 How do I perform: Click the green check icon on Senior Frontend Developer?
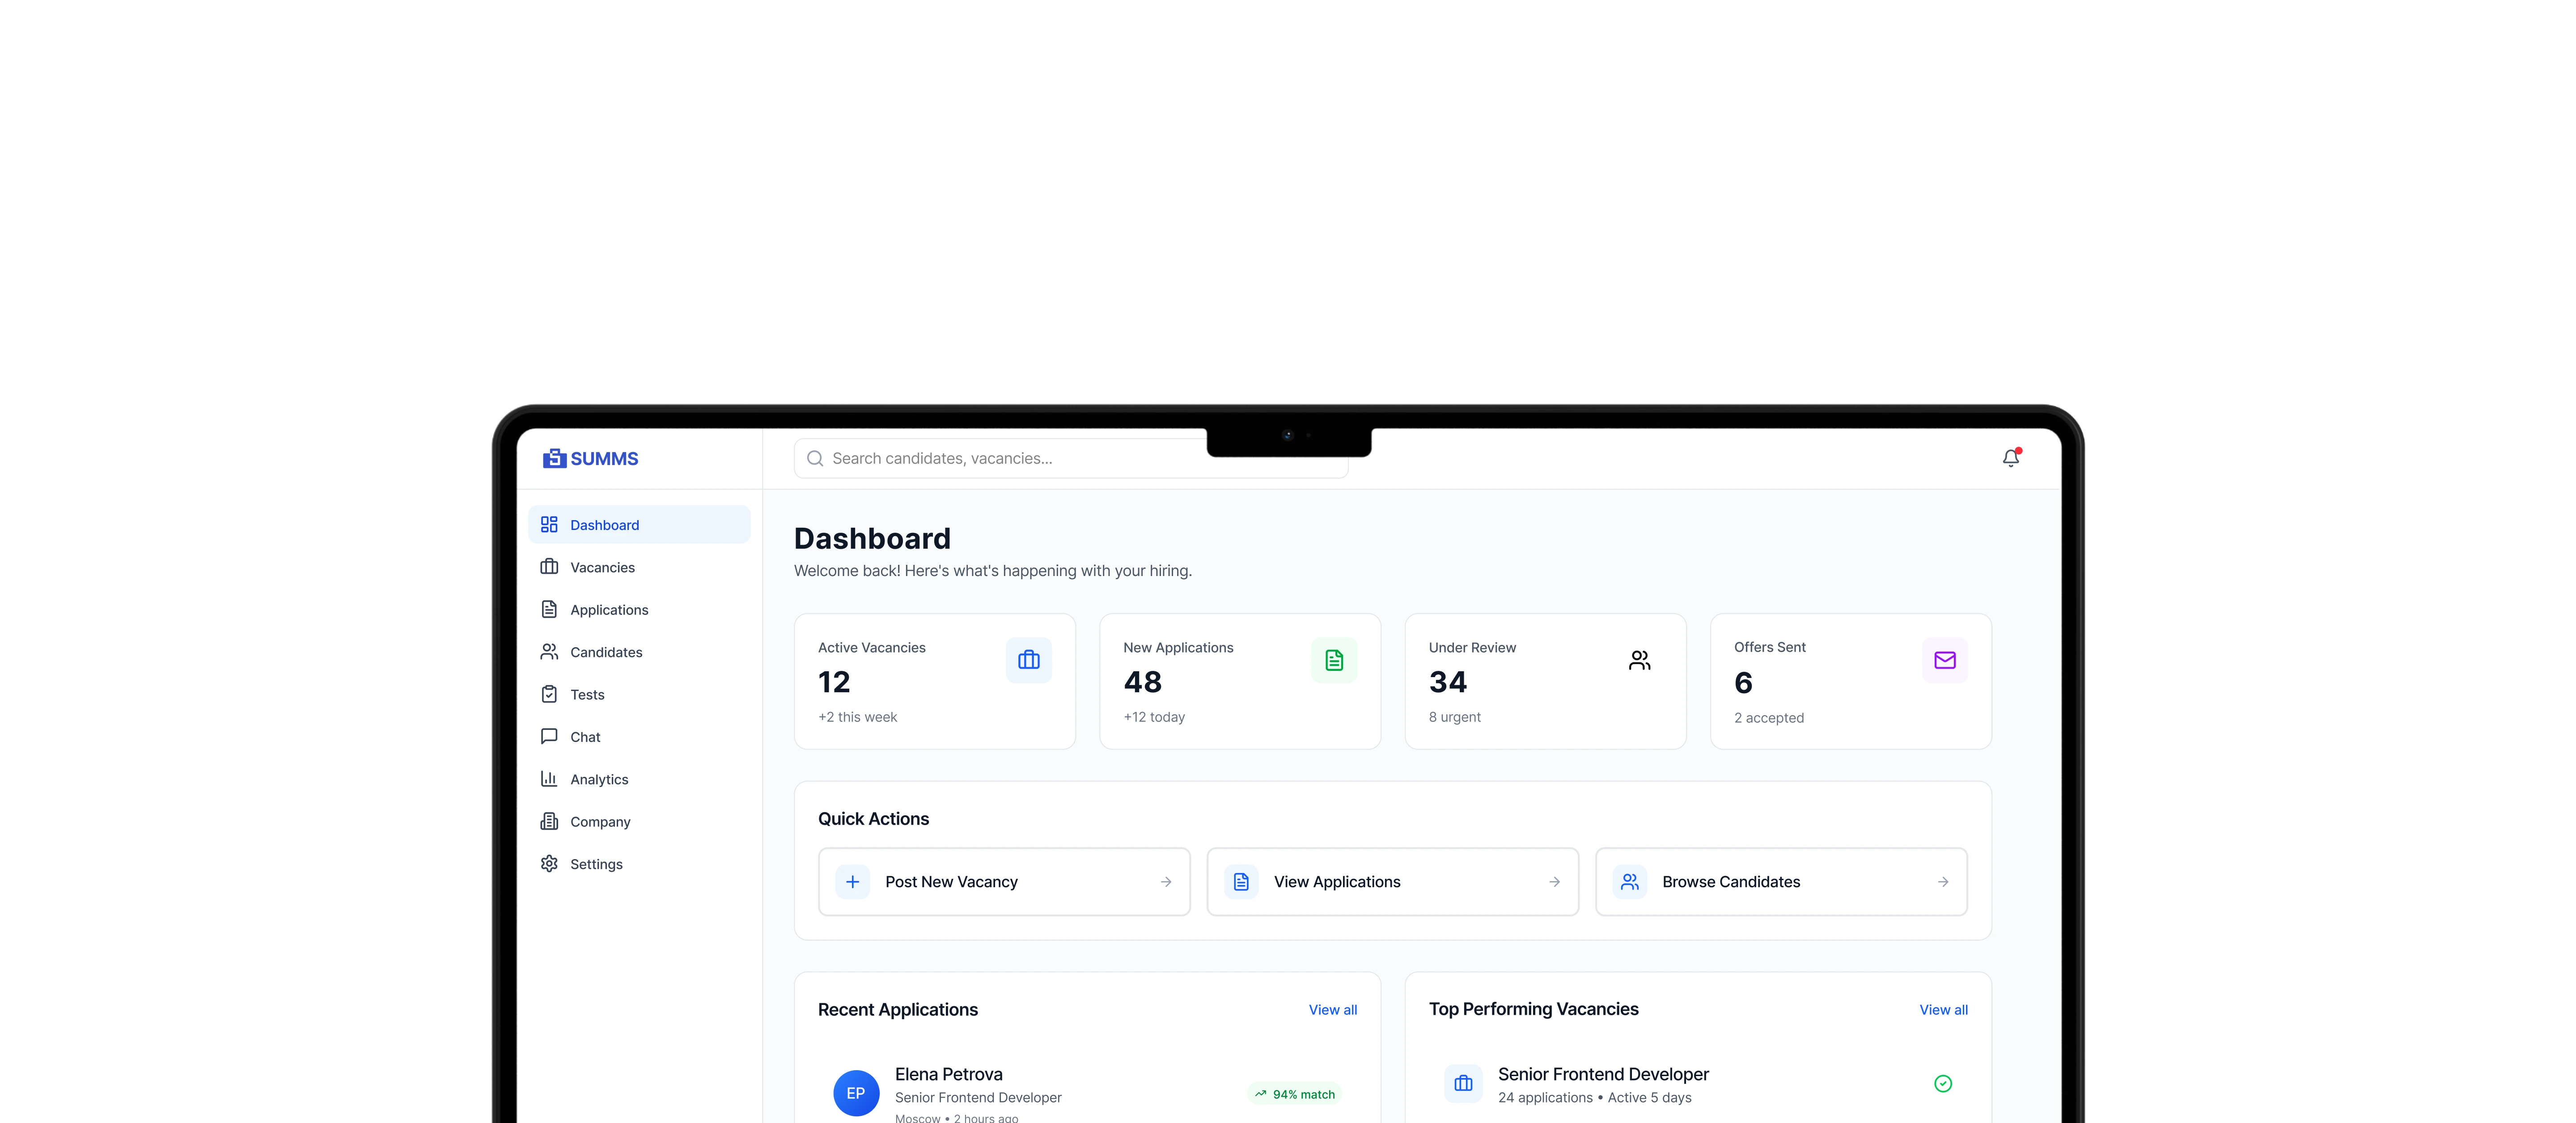(x=1943, y=1083)
